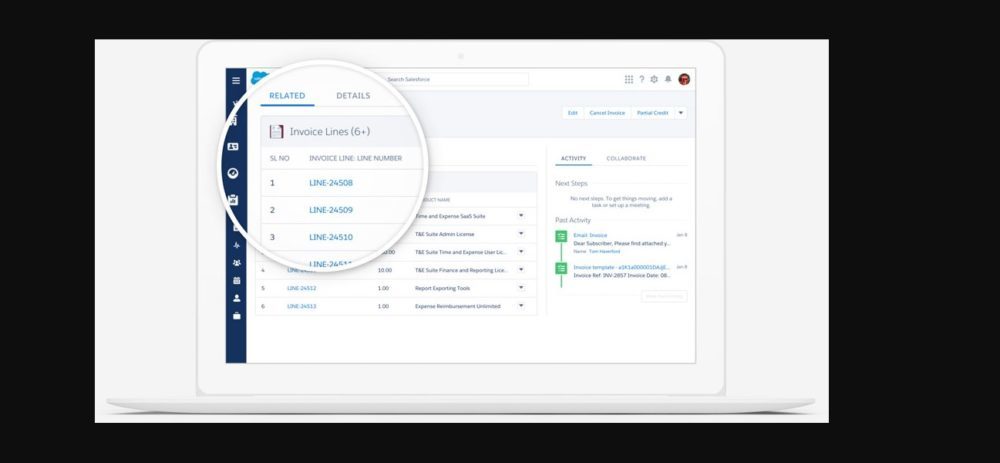Open row menu for Report Exporting Tools
Viewport: 1000px width, 463px height.
pyautogui.click(x=520, y=288)
